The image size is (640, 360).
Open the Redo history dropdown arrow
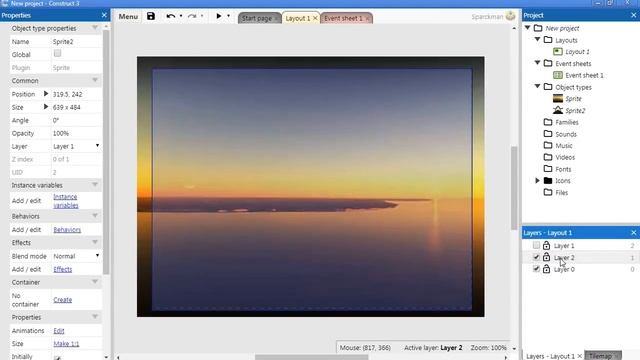(x=202, y=16)
